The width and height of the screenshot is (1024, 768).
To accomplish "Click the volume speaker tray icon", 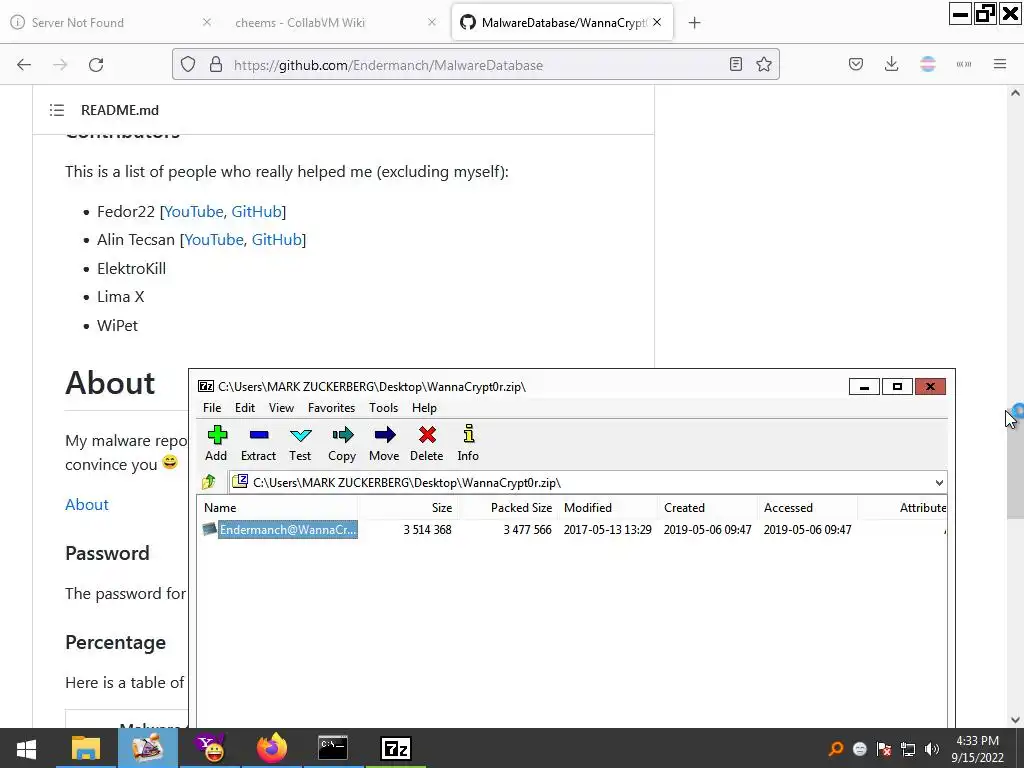I will (x=932, y=749).
